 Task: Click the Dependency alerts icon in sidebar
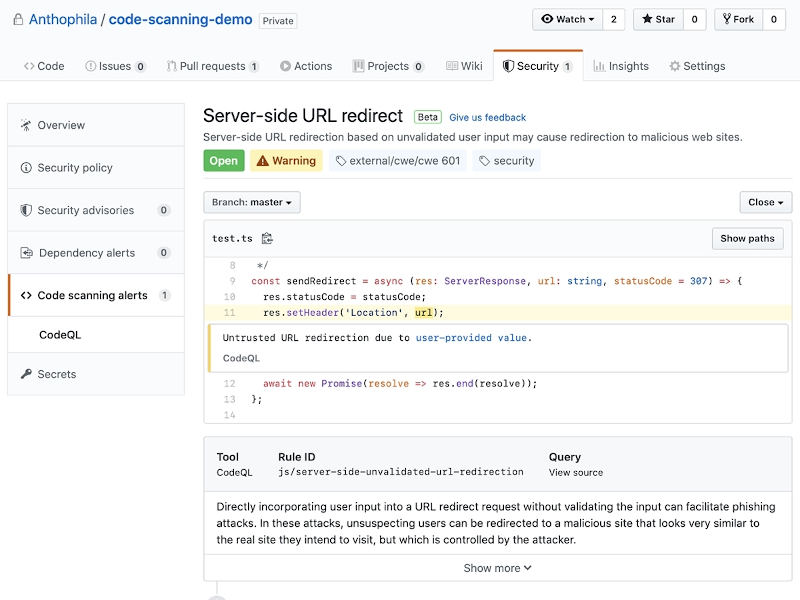(27, 253)
